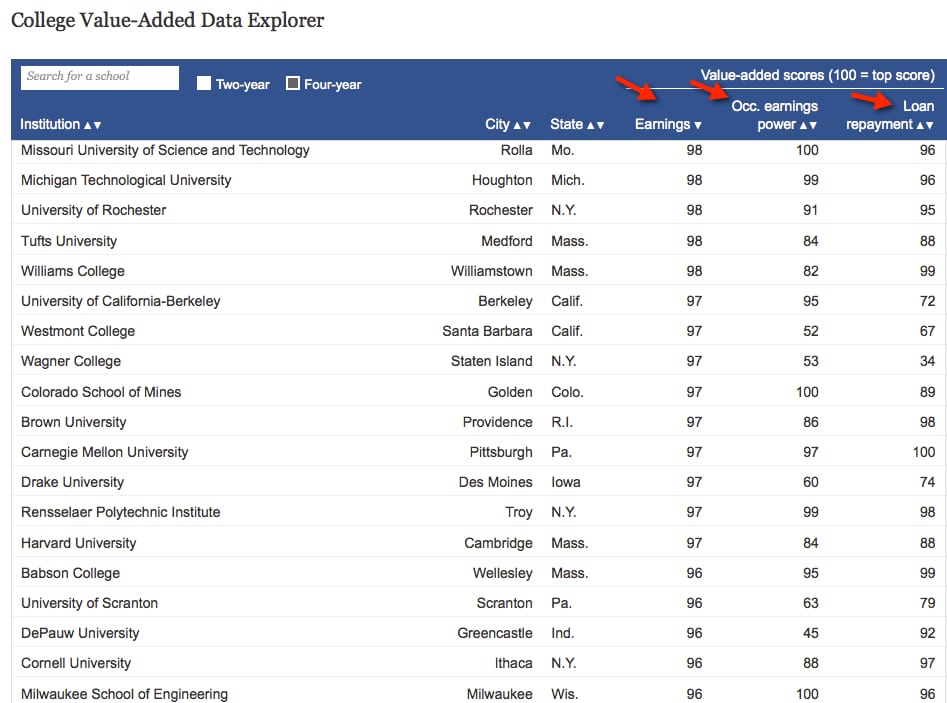The image size is (947, 703).
Task: Click the Wellesley city cell
Action: click(502, 573)
